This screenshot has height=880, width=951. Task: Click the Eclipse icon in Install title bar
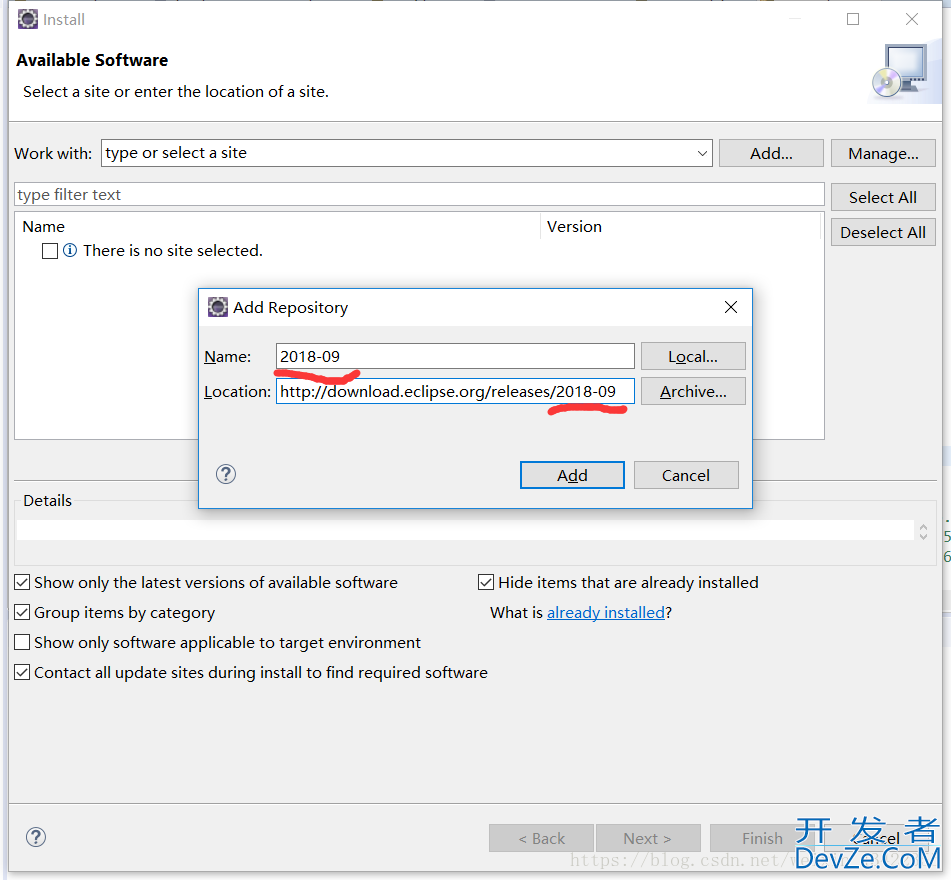[x=27, y=19]
